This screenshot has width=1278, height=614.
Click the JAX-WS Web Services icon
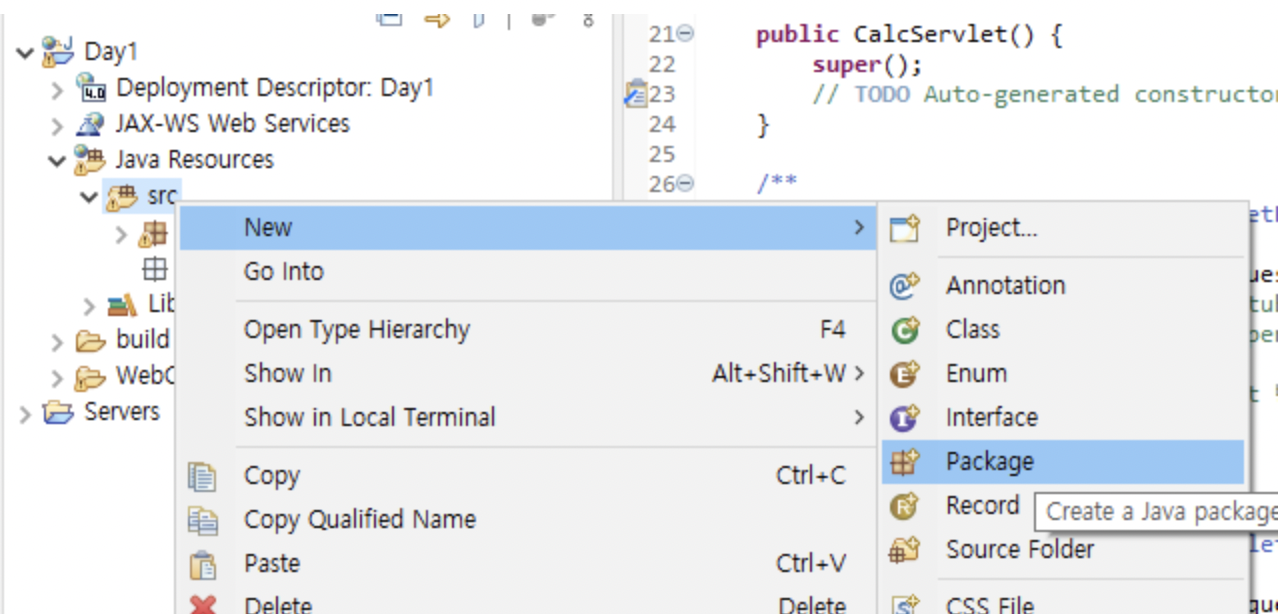click(92, 125)
